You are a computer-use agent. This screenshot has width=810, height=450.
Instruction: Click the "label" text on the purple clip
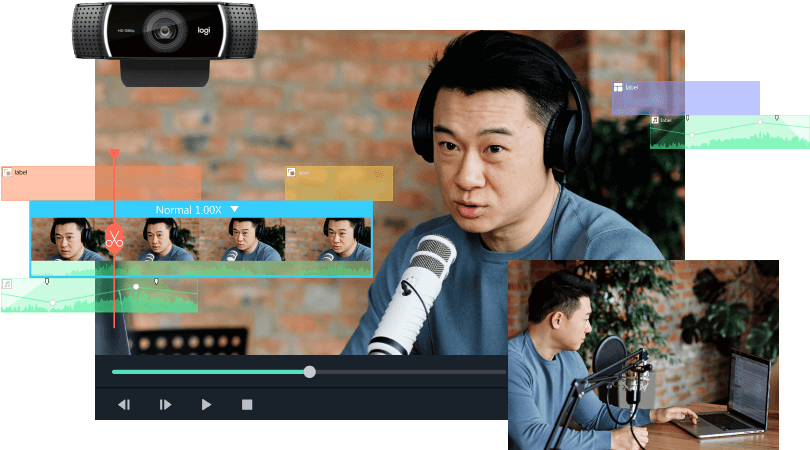coord(632,87)
